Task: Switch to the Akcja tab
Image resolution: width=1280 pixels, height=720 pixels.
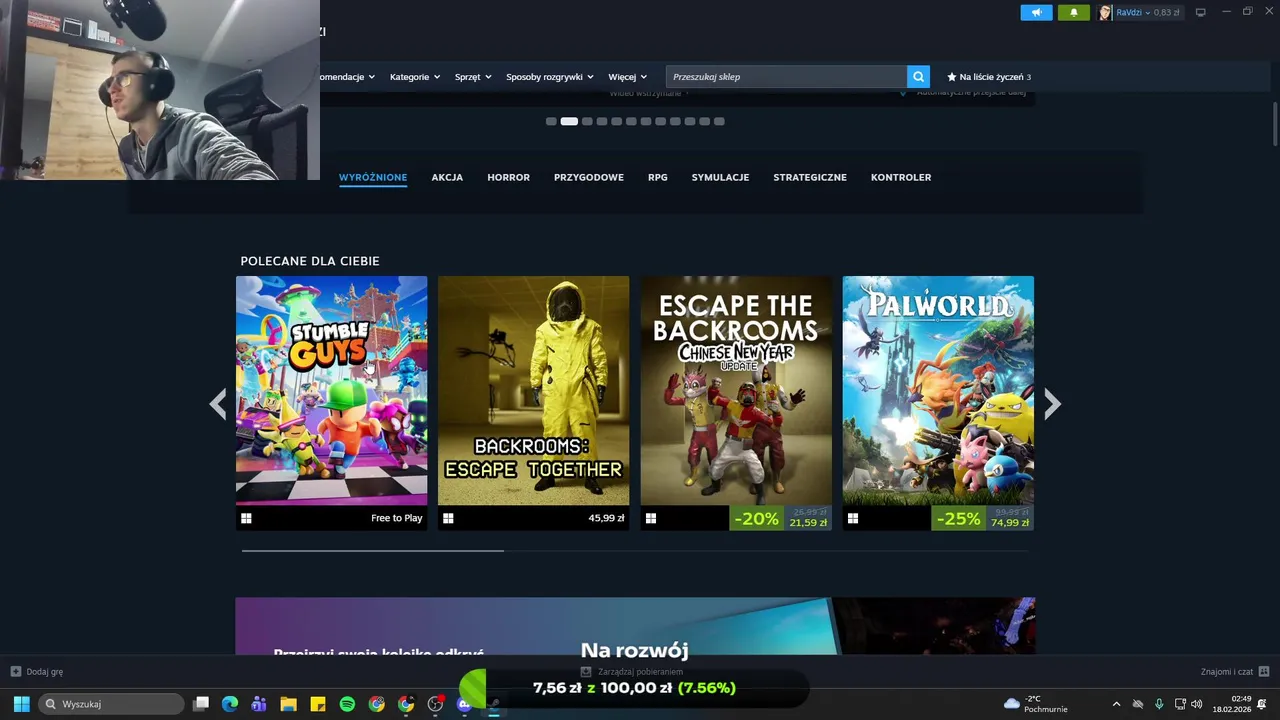Action: [x=447, y=177]
